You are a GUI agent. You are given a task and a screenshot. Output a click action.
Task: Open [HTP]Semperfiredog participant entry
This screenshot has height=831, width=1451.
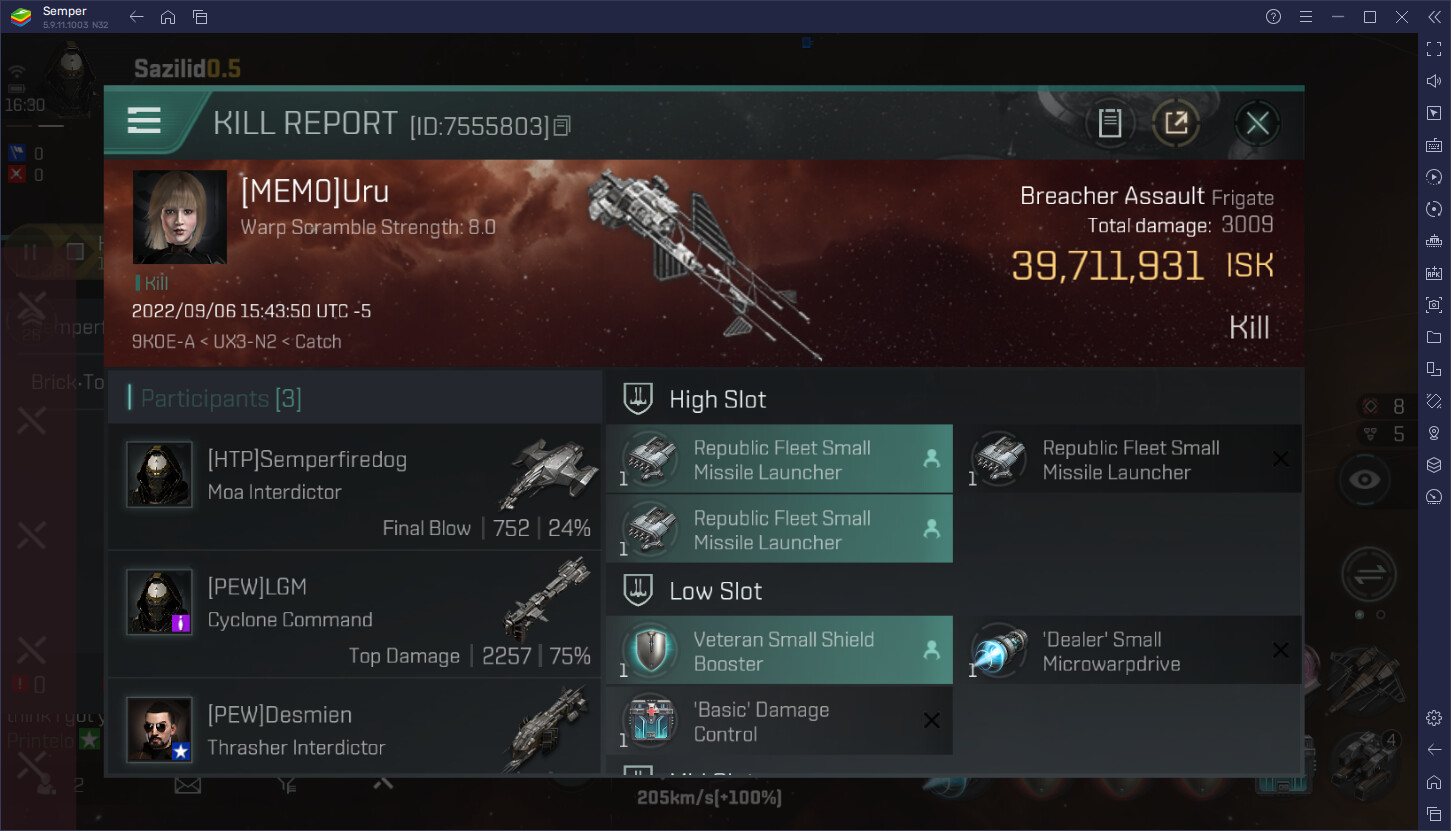click(x=354, y=486)
